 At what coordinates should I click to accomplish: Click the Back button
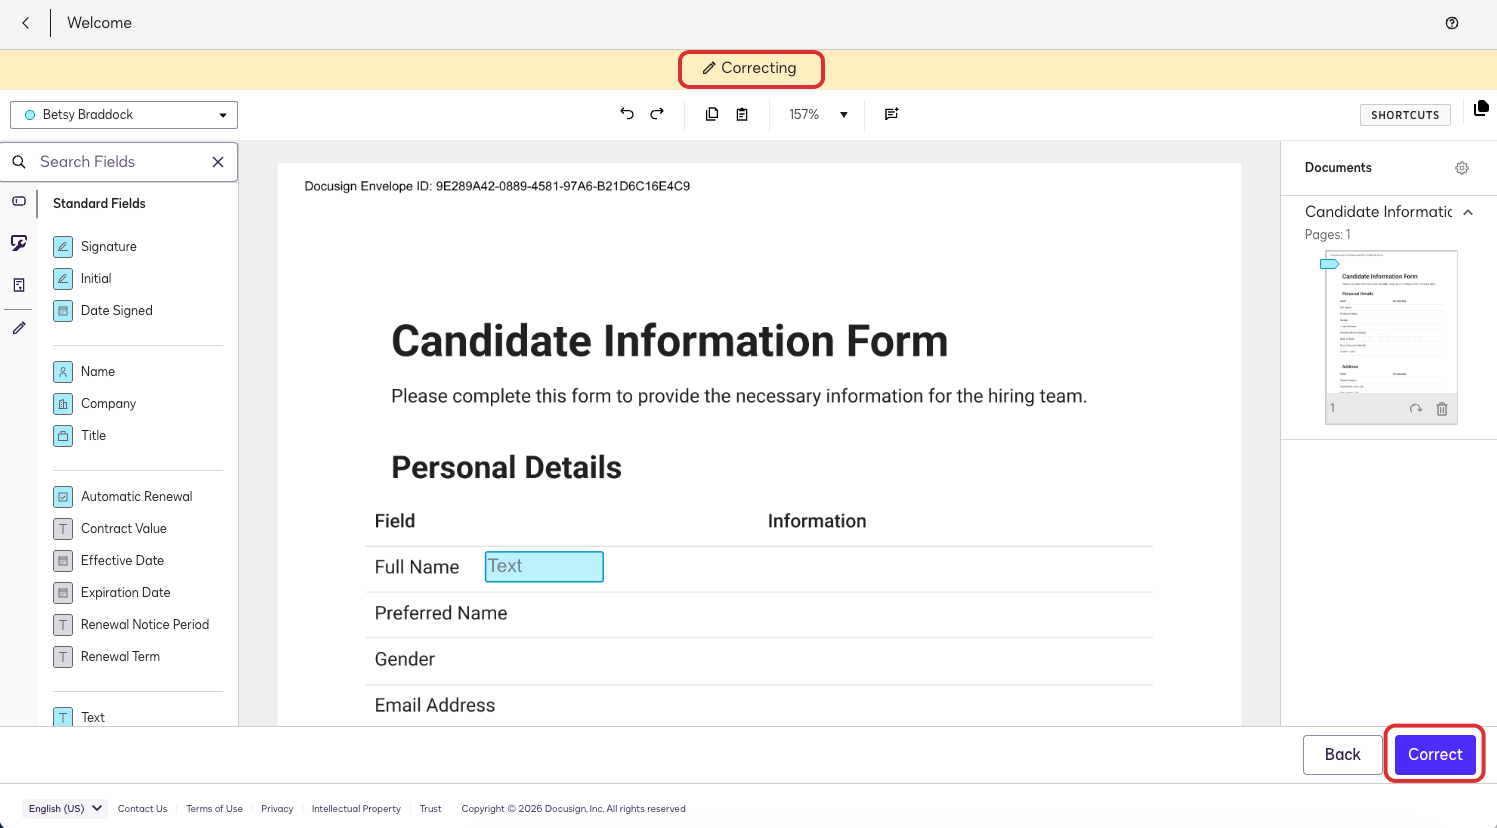(x=1342, y=754)
